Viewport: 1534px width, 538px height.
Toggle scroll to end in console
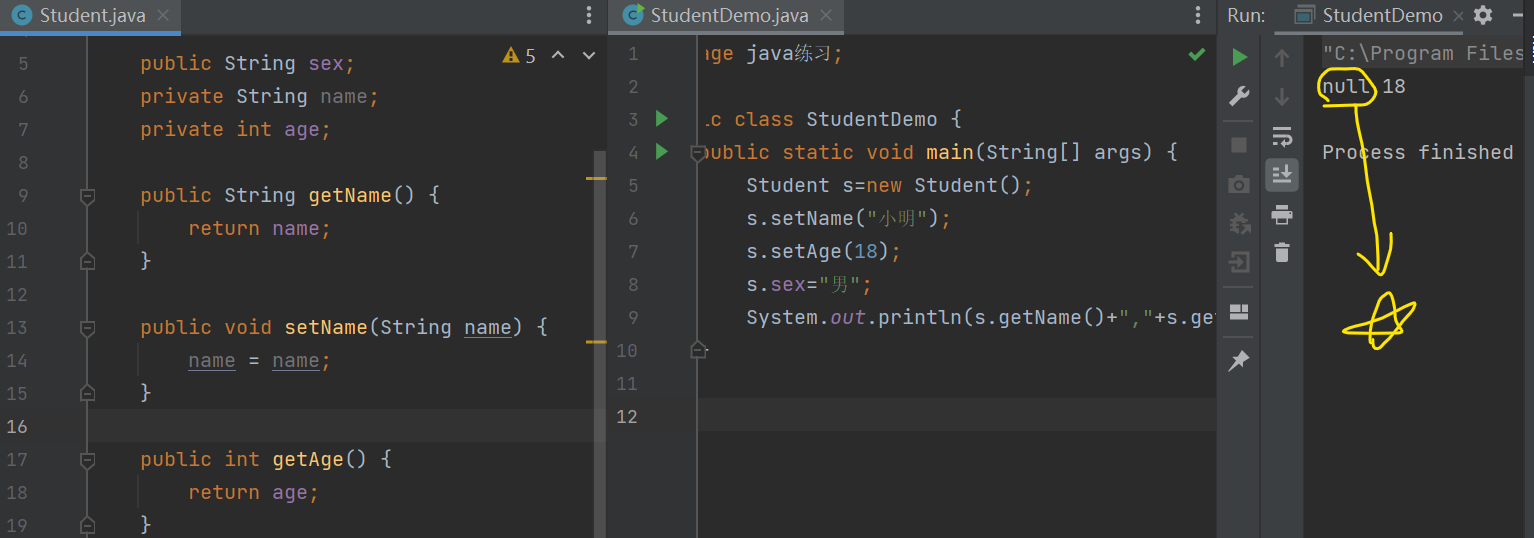pyautogui.click(x=1281, y=174)
